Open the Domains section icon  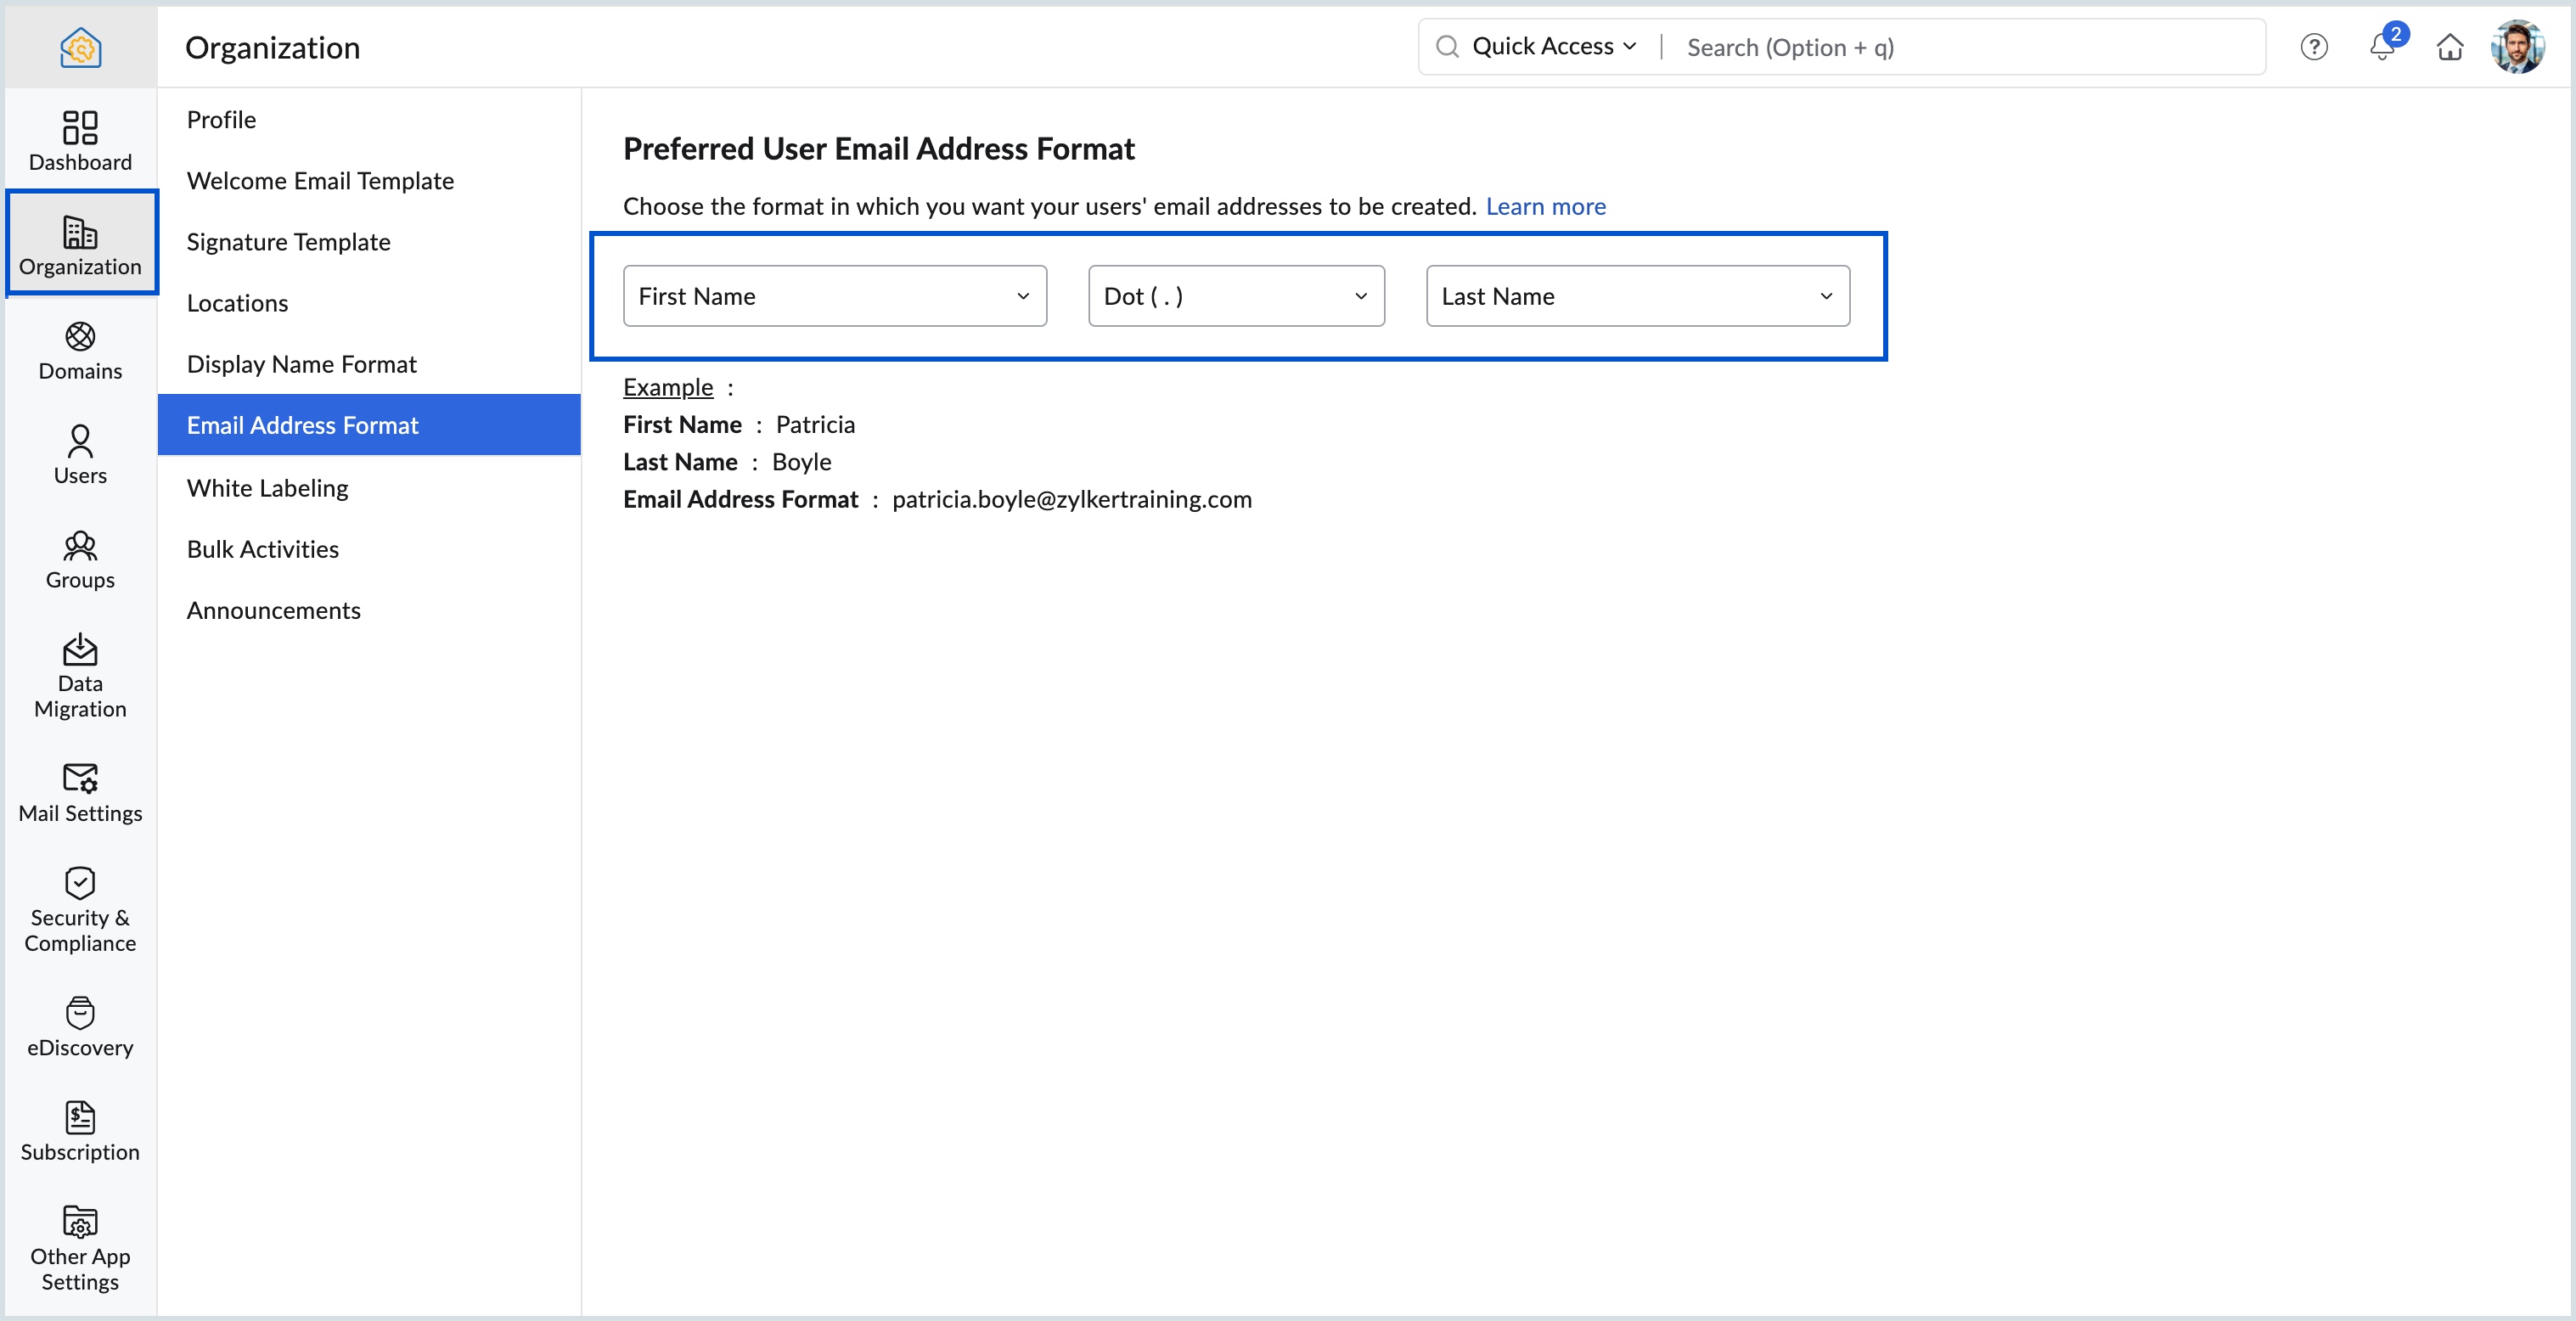[80, 337]
